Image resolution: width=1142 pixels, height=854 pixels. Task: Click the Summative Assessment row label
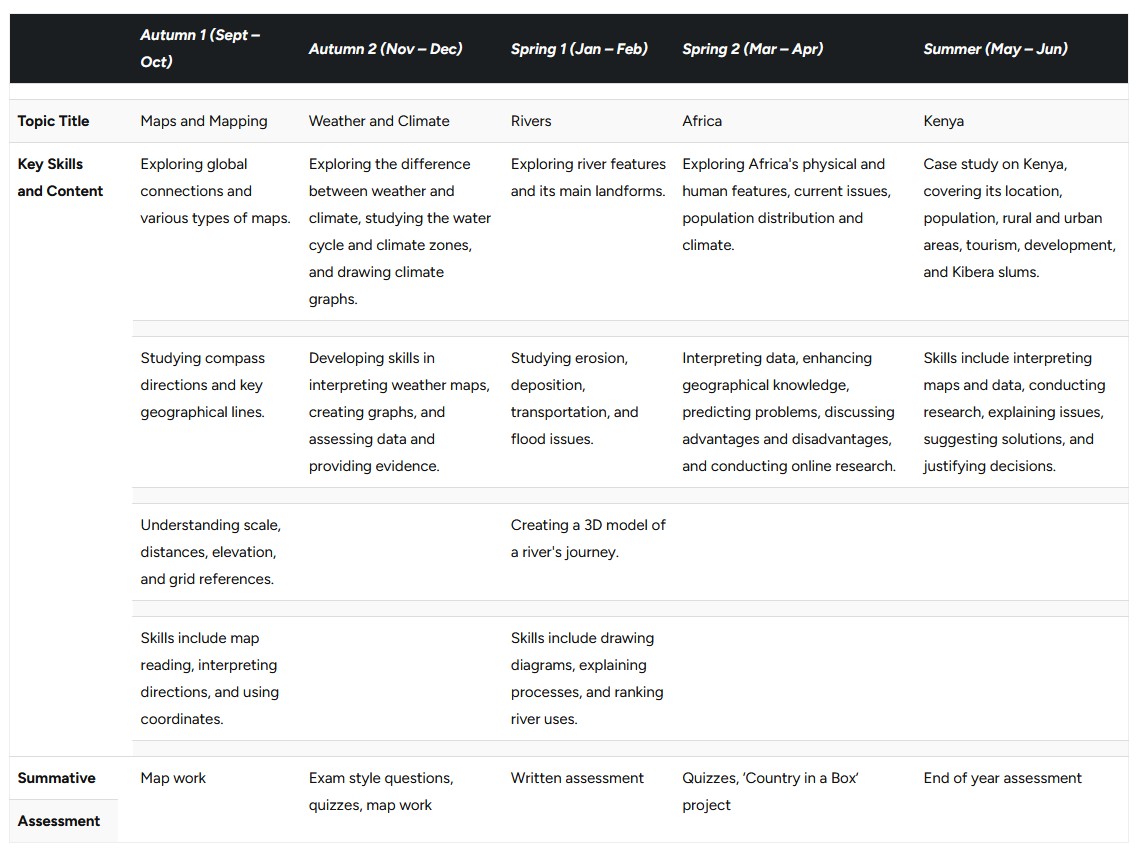pyautogui.click(x=58, y=799)
